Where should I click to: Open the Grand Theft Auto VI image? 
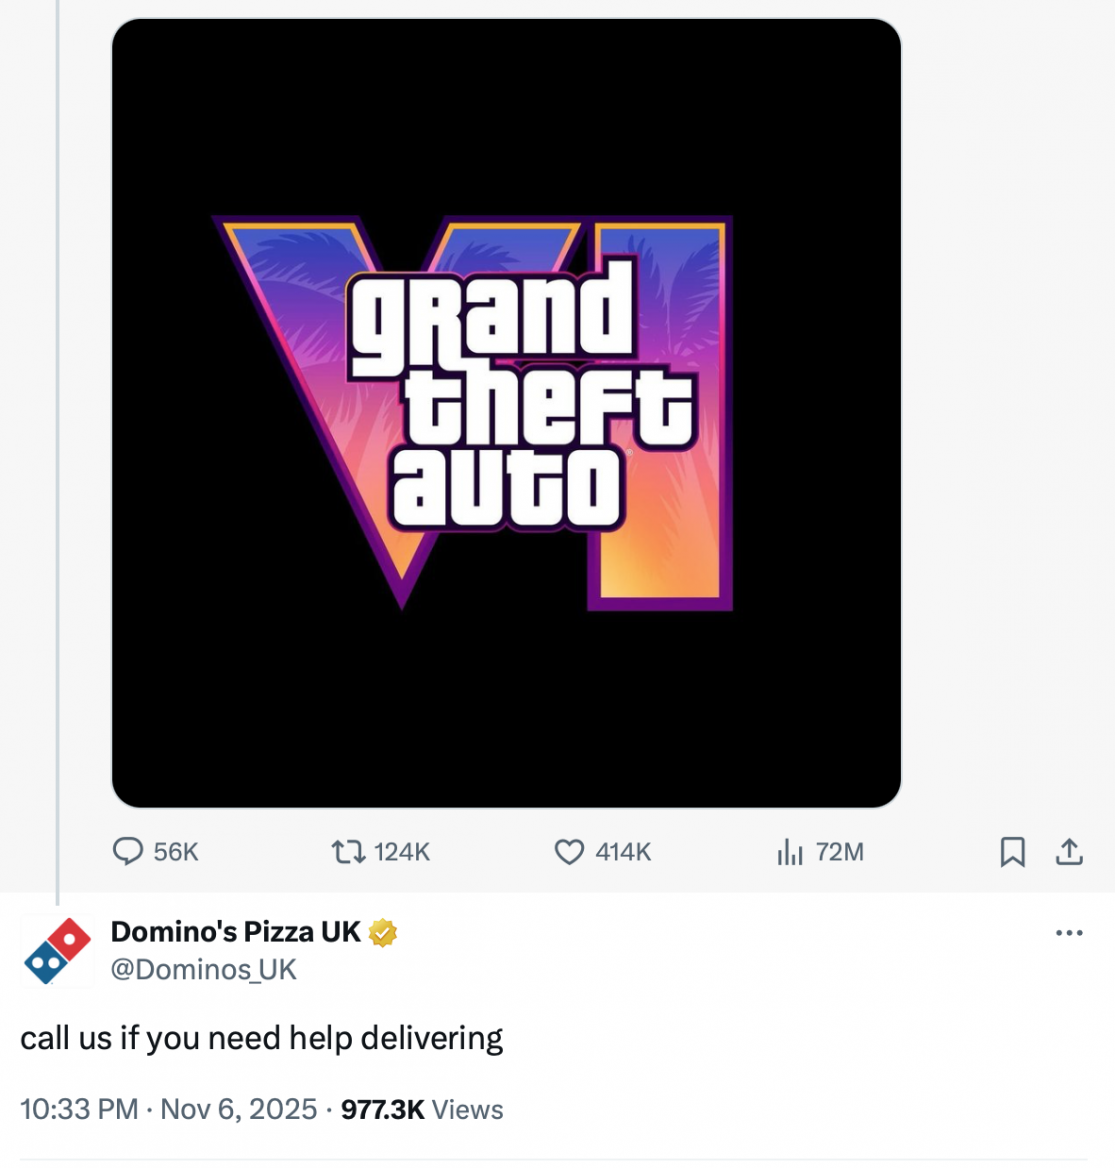pos(506,410)
